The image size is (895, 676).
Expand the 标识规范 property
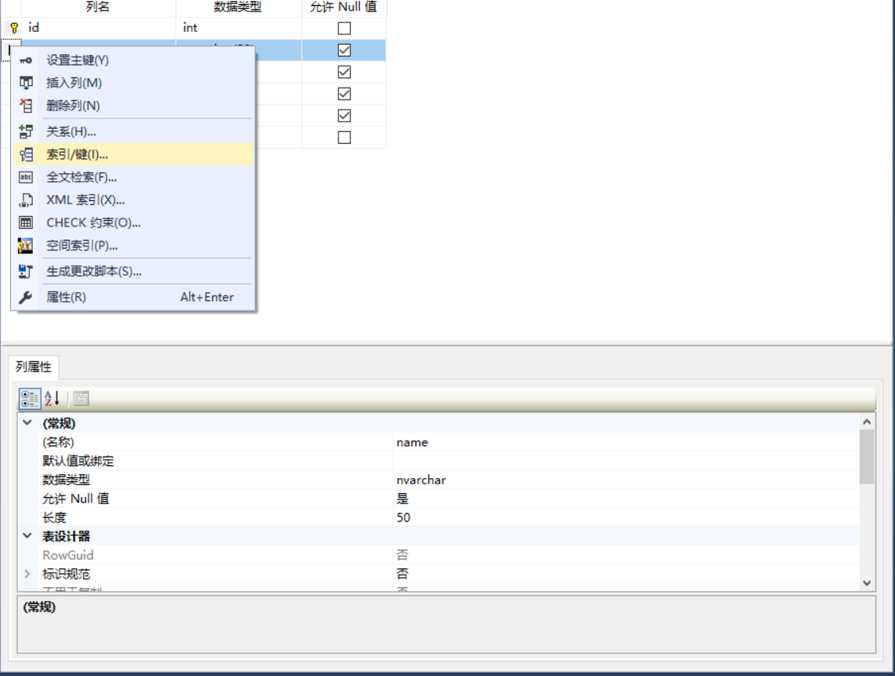point(27,573)
